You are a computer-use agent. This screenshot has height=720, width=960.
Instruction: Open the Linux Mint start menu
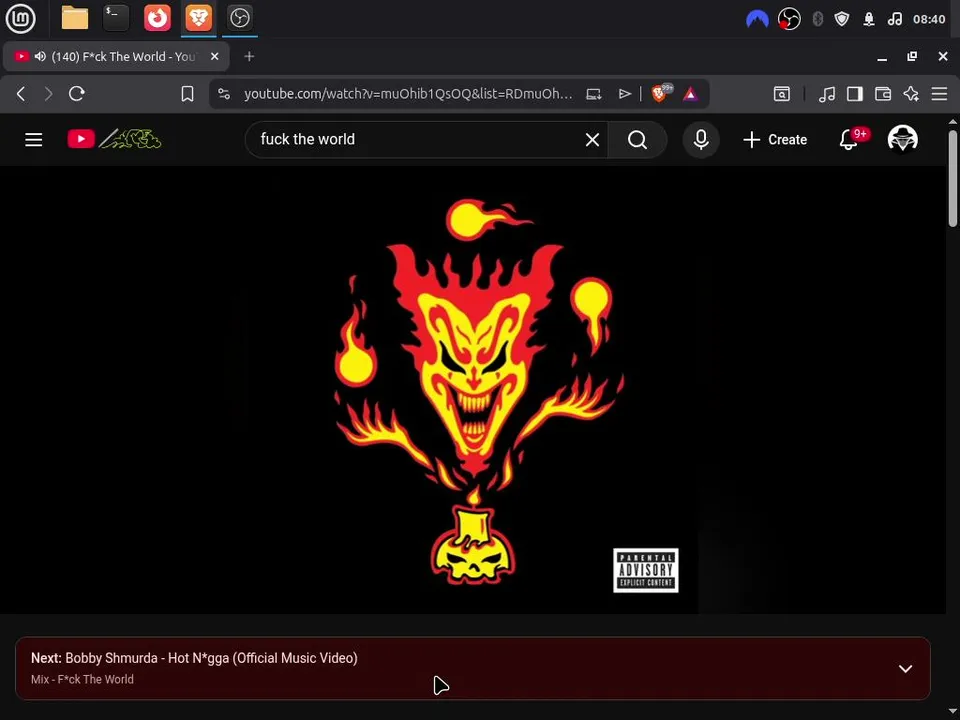coord(20,18)
